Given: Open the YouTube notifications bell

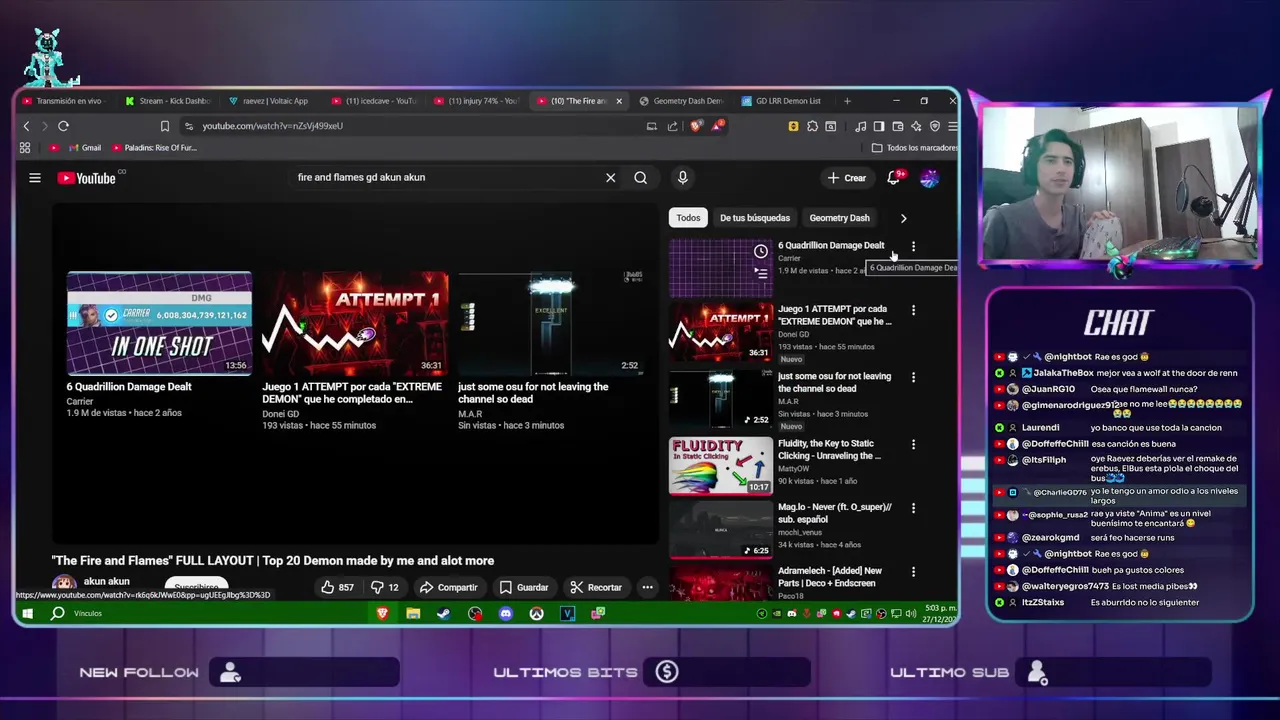Looking at the screenshot, I should click(894, 178).
